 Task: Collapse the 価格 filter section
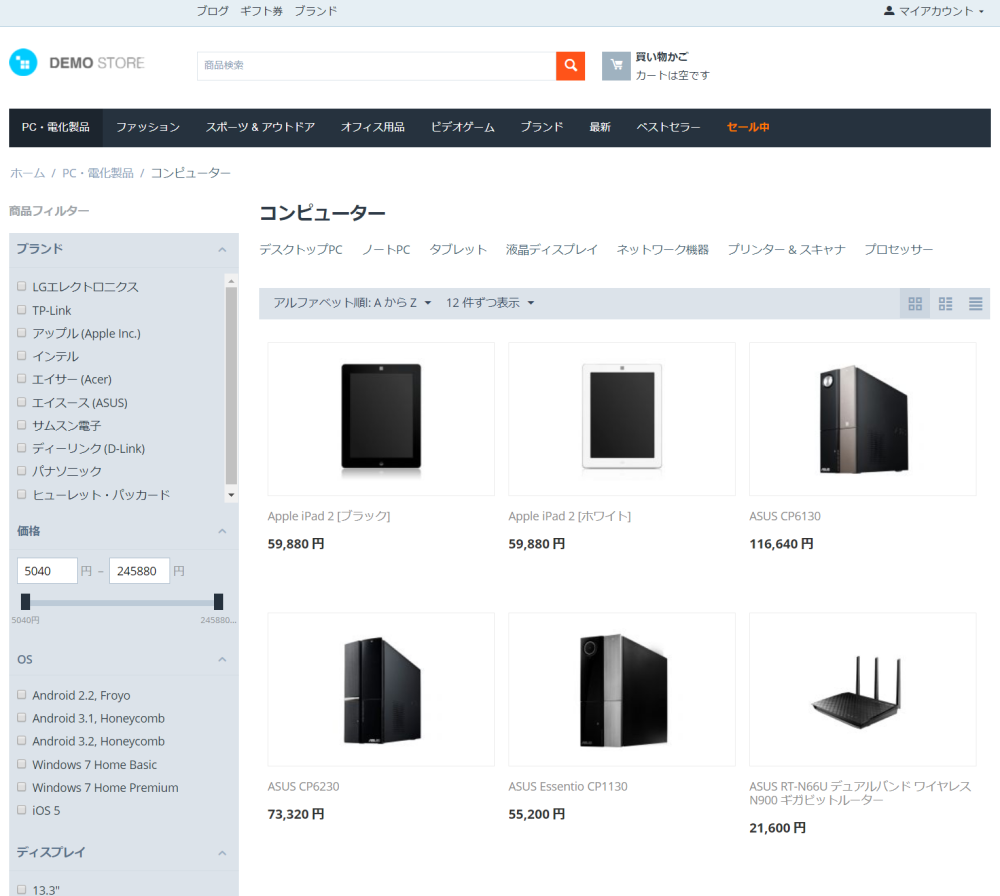[222, 531]
